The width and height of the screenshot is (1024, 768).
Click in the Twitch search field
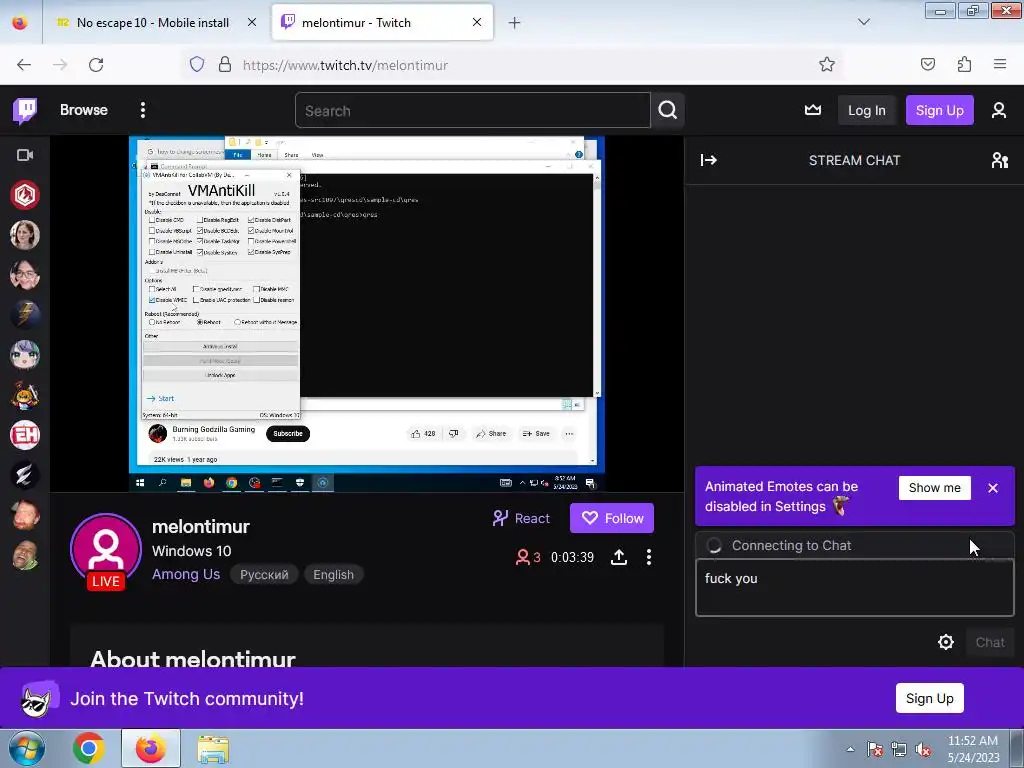pyautogui.click(x=472, y=110)
